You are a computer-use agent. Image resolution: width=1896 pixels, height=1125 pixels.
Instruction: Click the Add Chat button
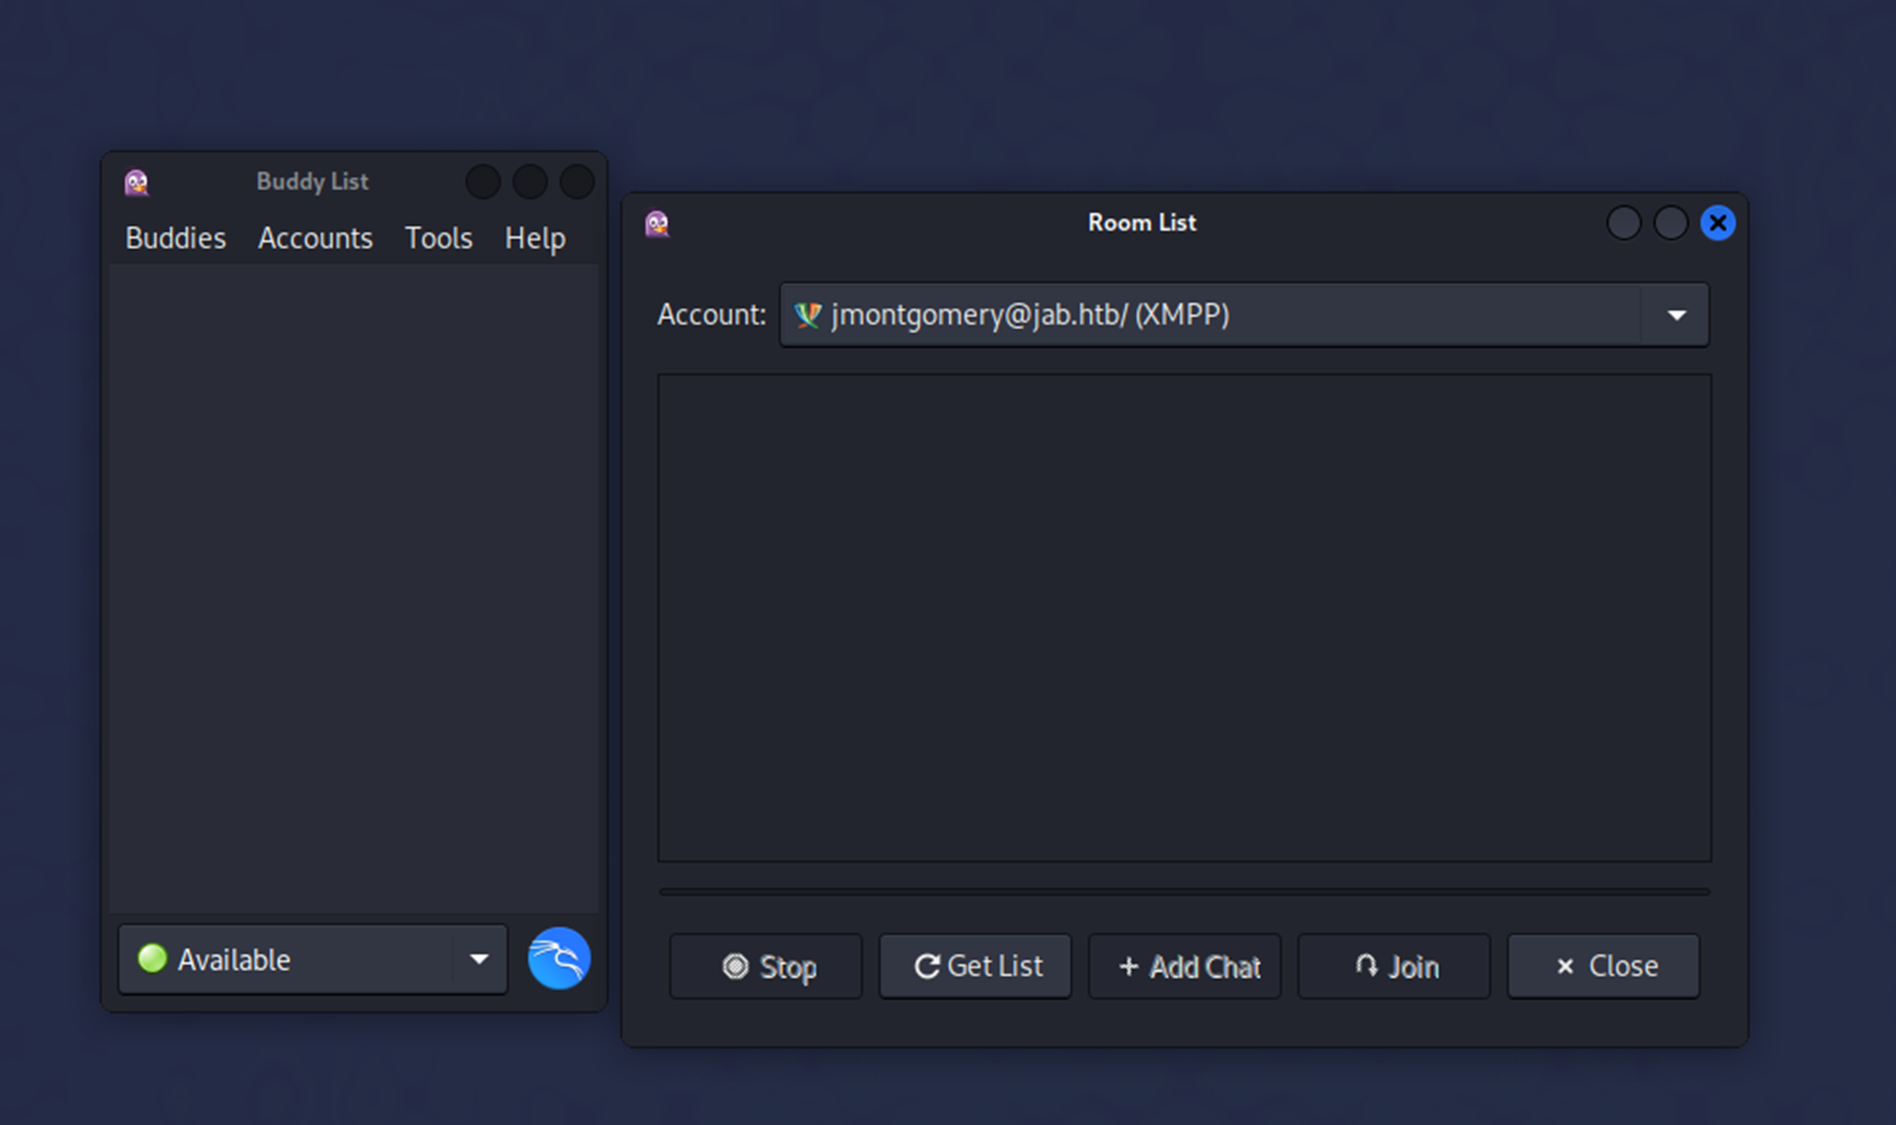coord(1185,966)
